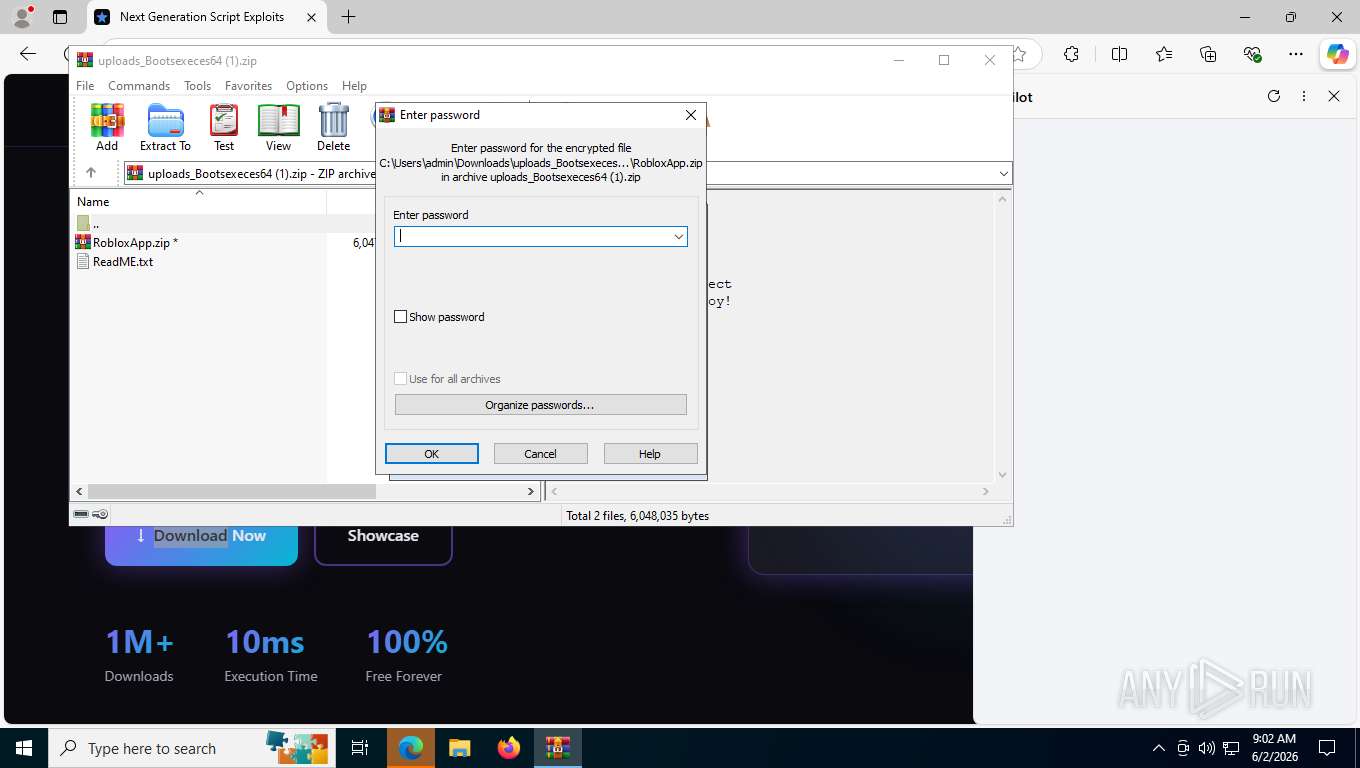The height and width of the screenshot is (768, 1360).
Task: Open WinRAR File menu
Action: pos(85,86)
